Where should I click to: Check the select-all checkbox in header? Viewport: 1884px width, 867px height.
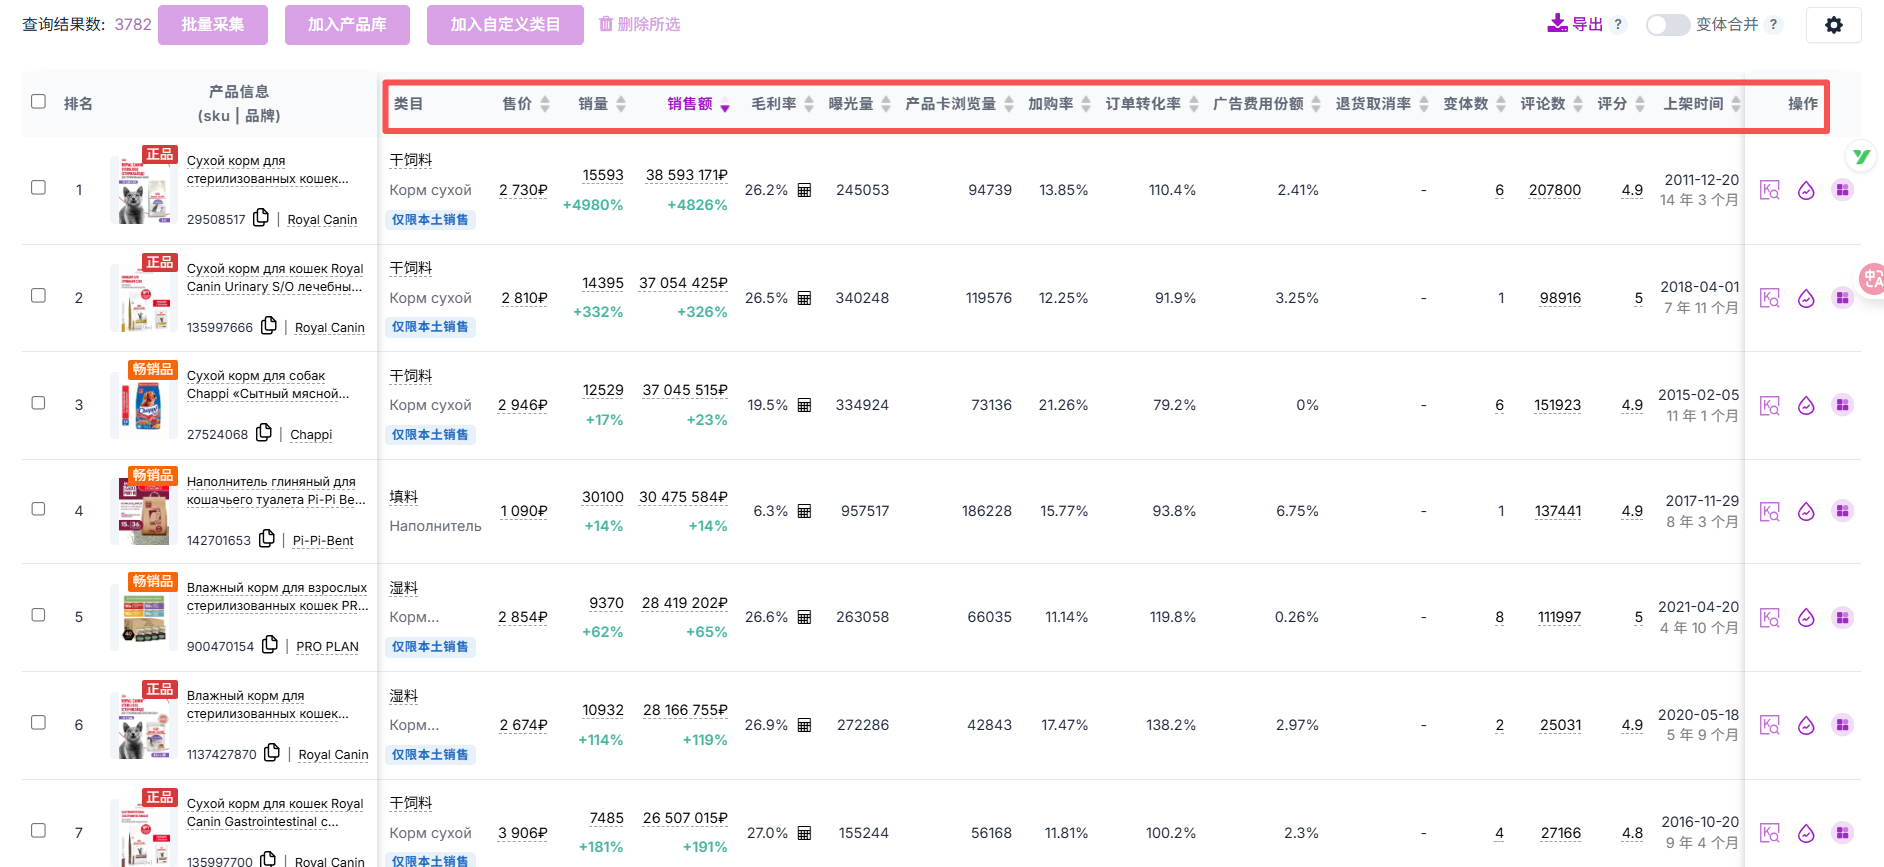[x=38, y=102]
